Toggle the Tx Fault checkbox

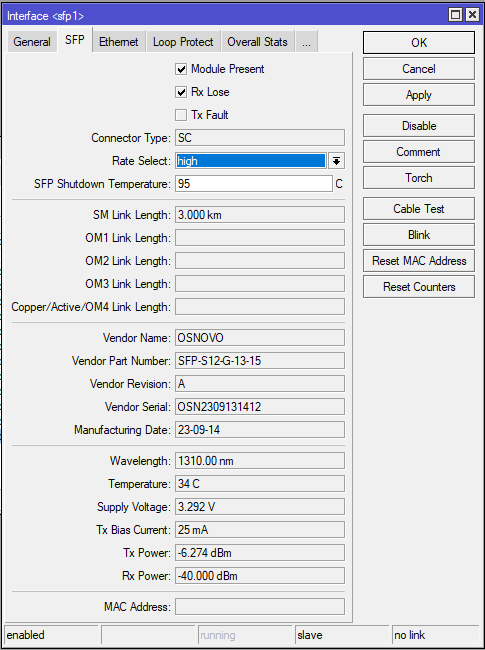click(181, 115)
